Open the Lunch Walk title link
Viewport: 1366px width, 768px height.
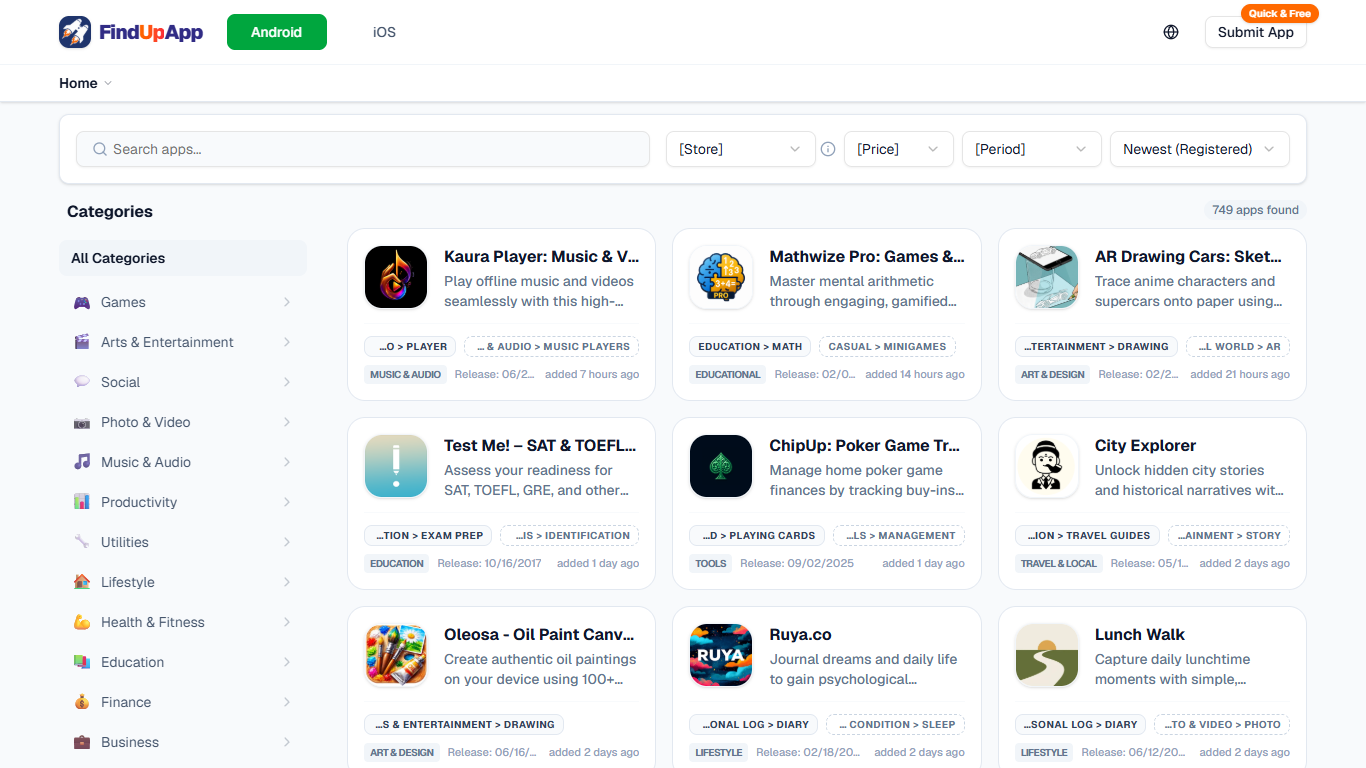coord(1140,634)
